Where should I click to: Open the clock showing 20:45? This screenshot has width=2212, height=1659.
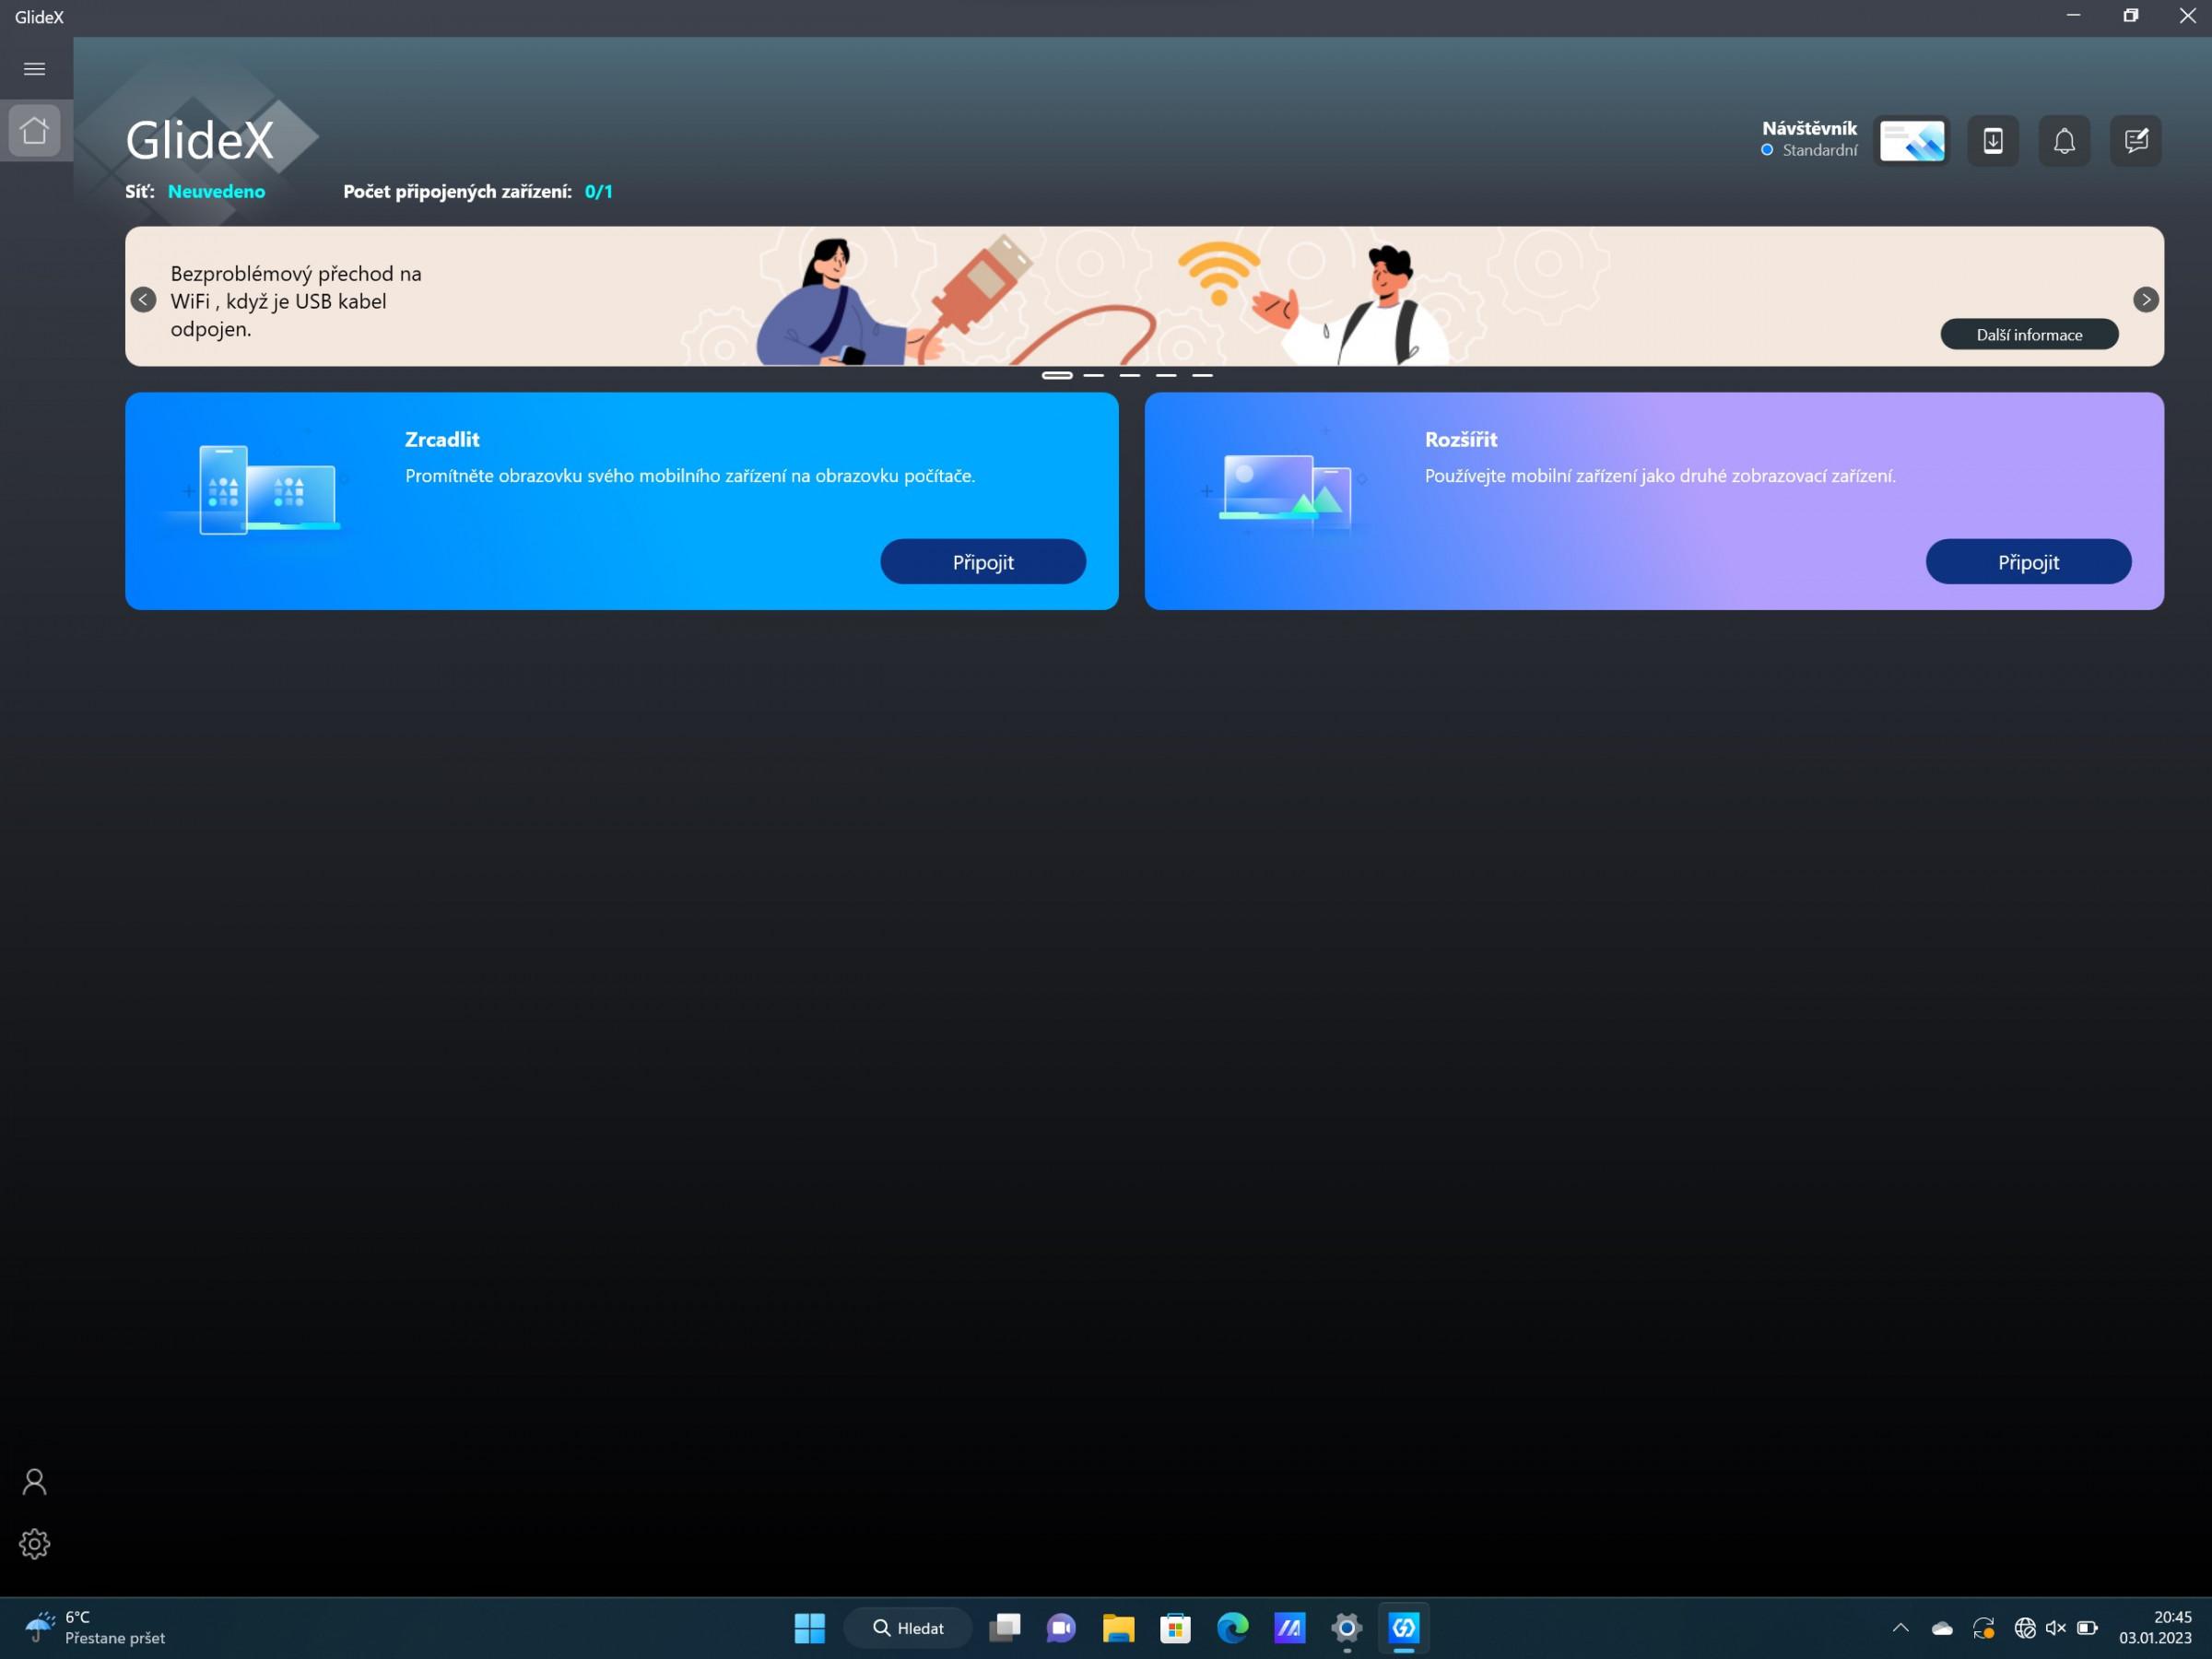(x=2155, y=1628)
